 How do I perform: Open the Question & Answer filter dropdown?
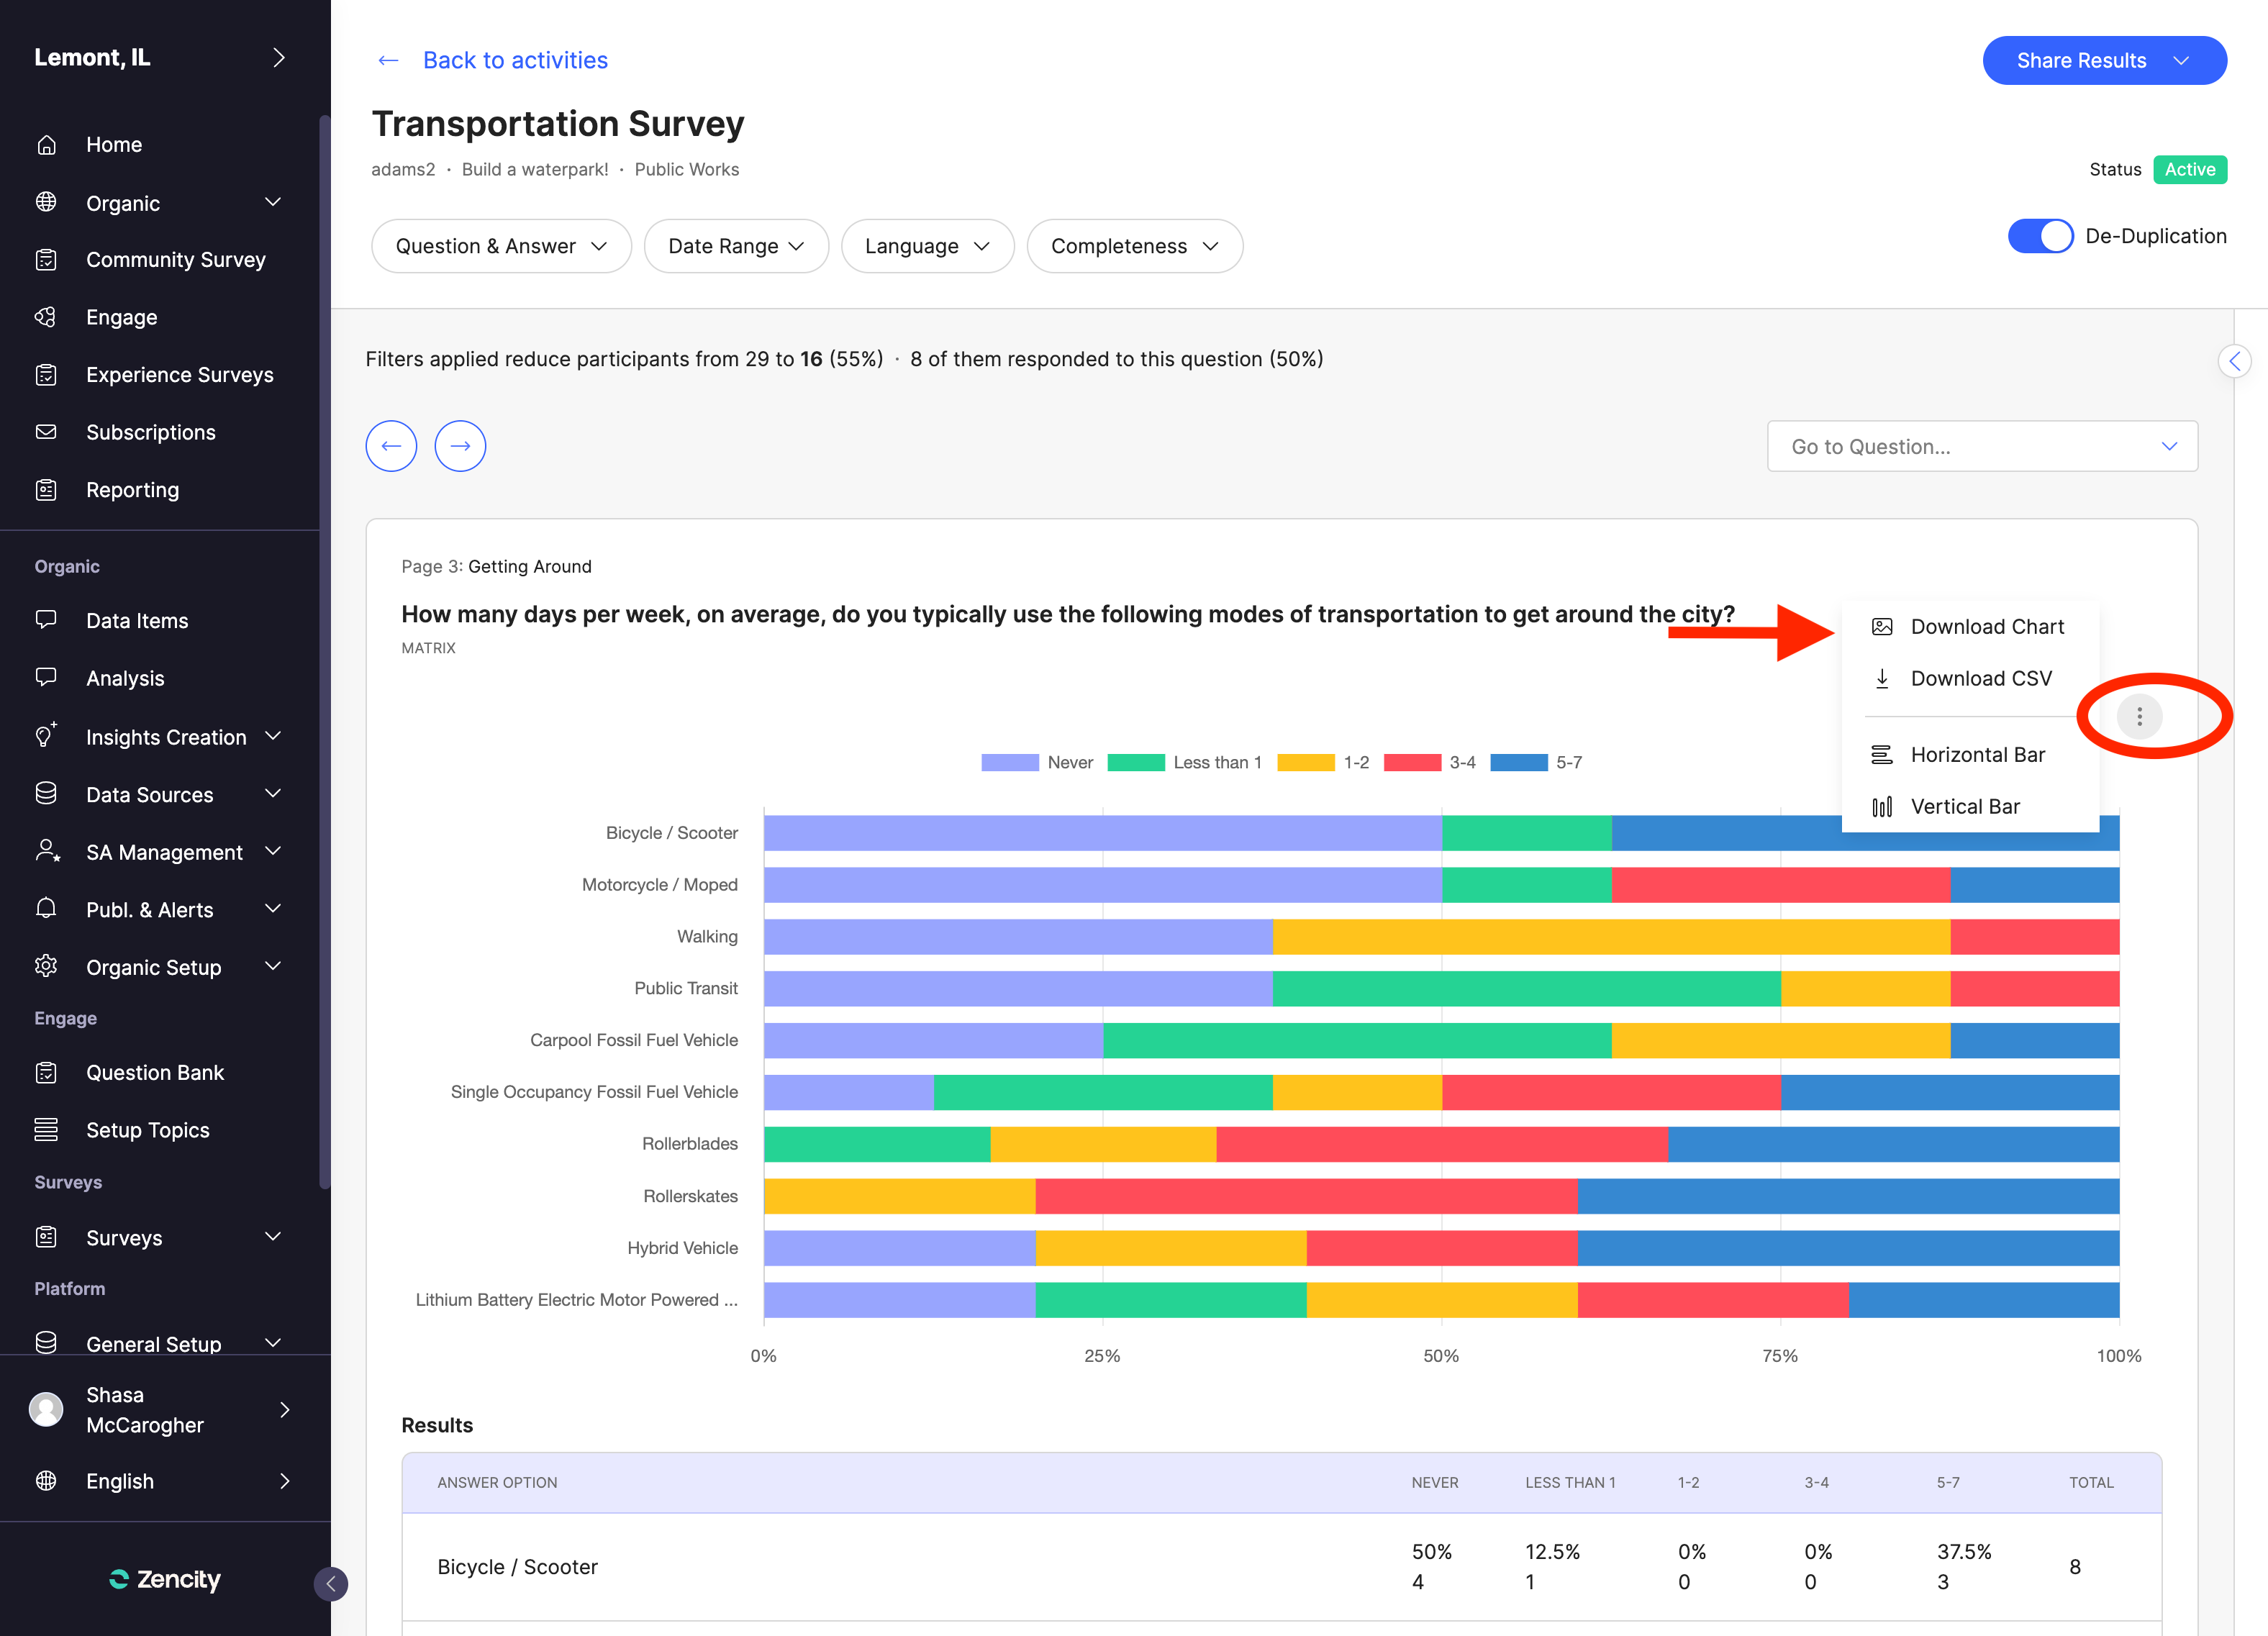point(501,246)
